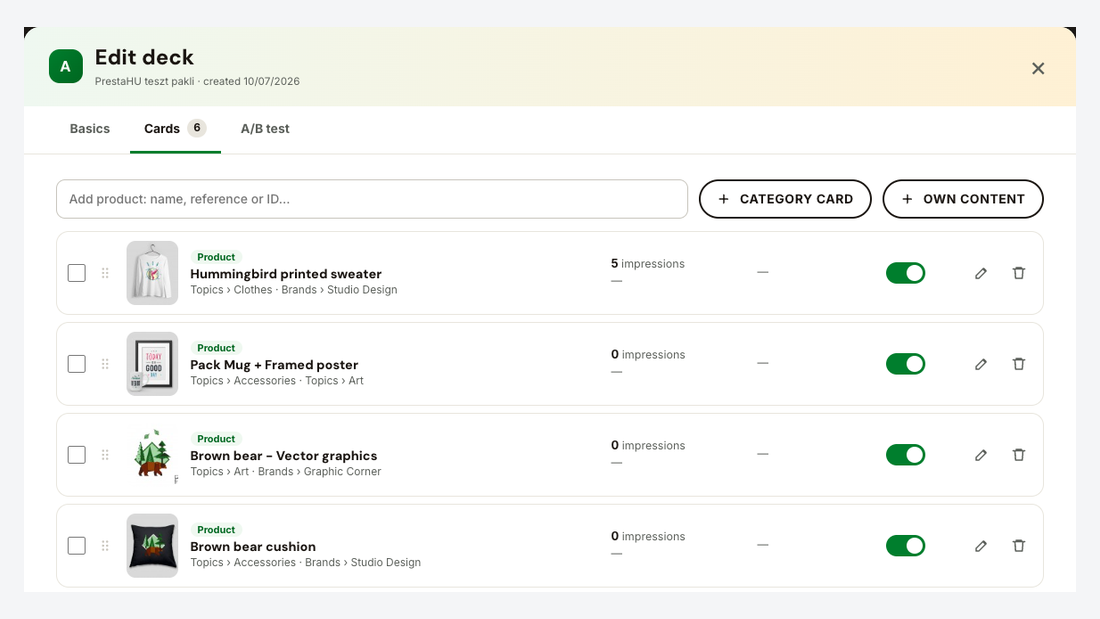Image resolution: width=1100 pixels, height=619 pixels.
Task: Grab drag handle of Pack Mug + Framed poster row
Action: [x=105, y=364]
